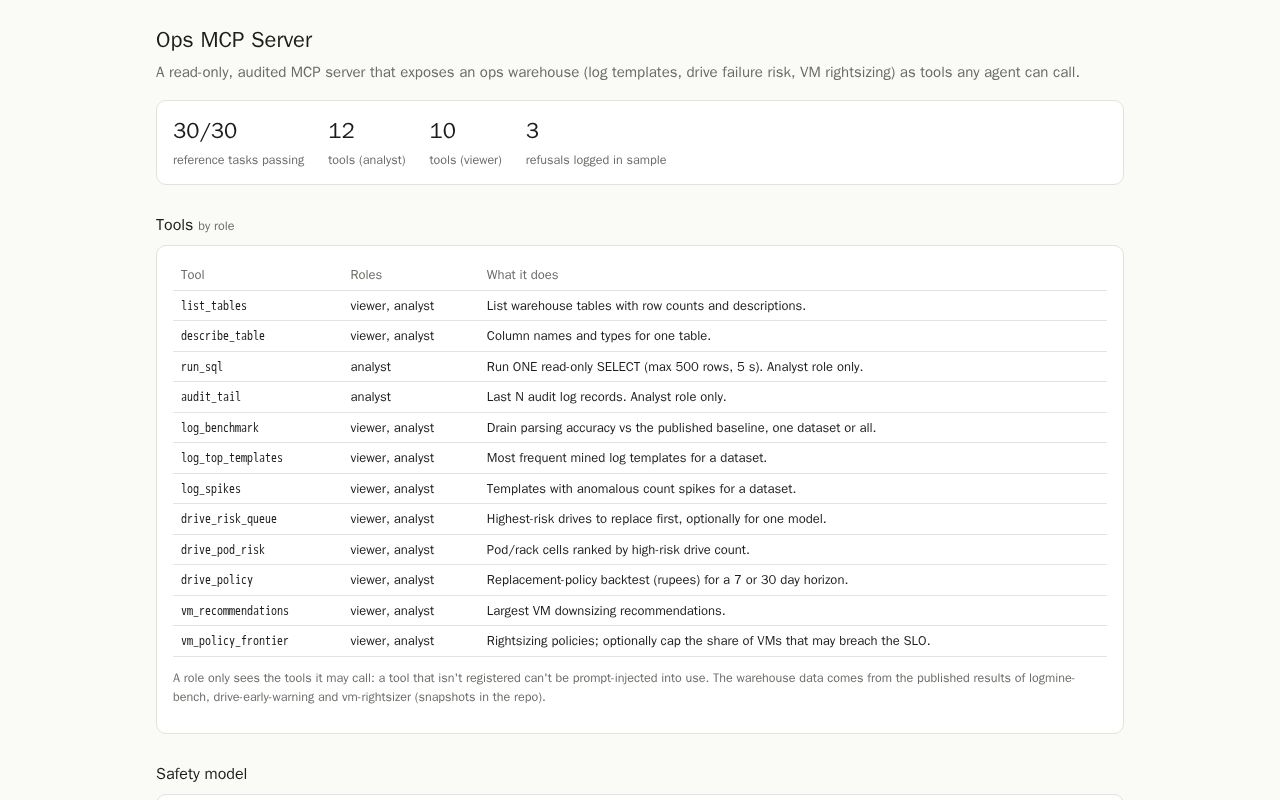Click 'Replacement-policy backtest (rupees)' description
The image size is (1280, 800).
click(x=667, y=580)
